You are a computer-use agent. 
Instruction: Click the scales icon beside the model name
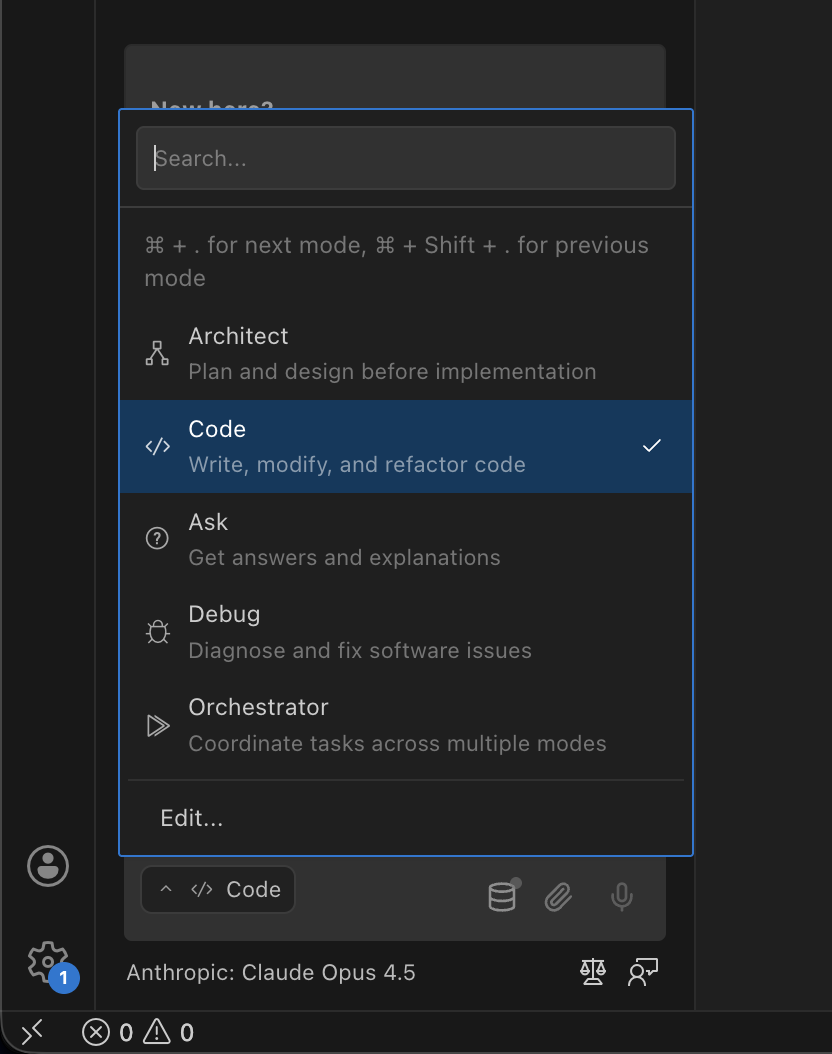point(592,971)
